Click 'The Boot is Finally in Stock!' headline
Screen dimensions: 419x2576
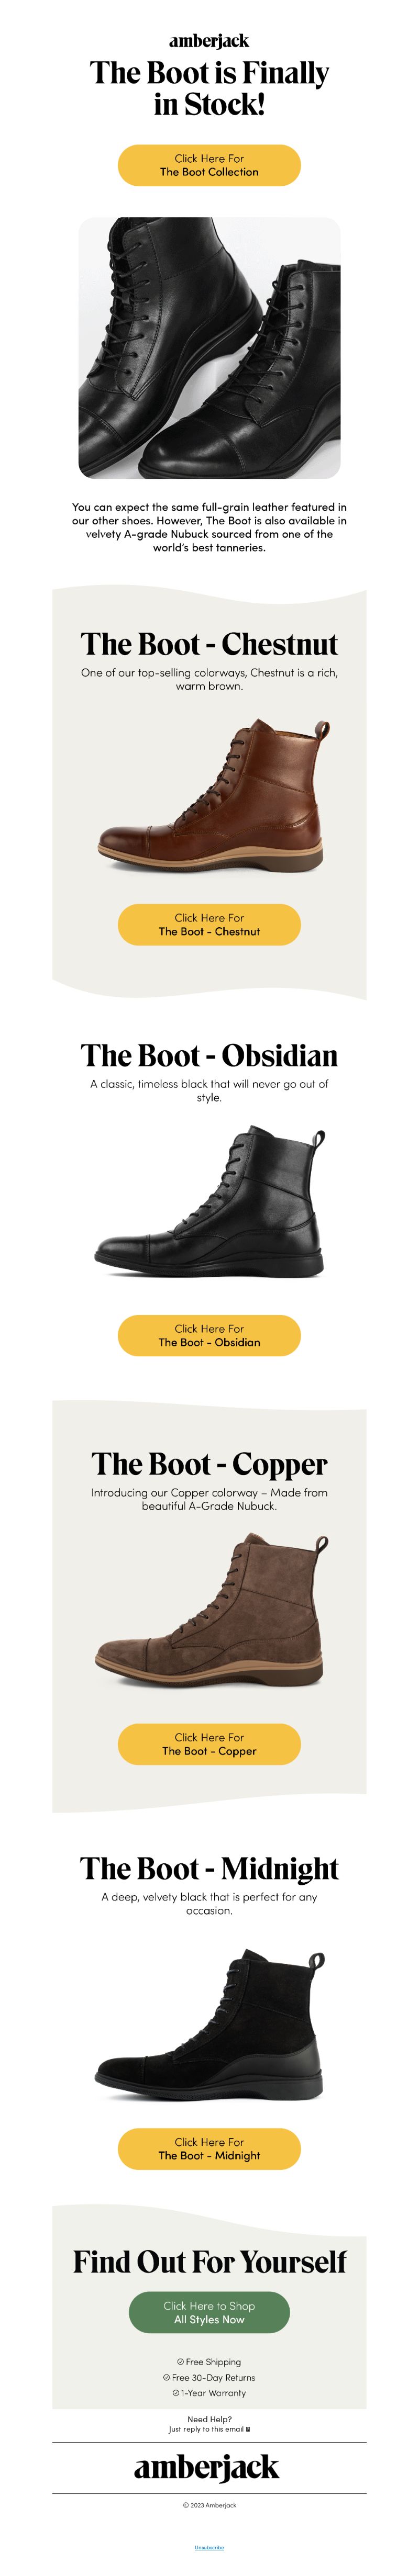[x=209, y=88]
